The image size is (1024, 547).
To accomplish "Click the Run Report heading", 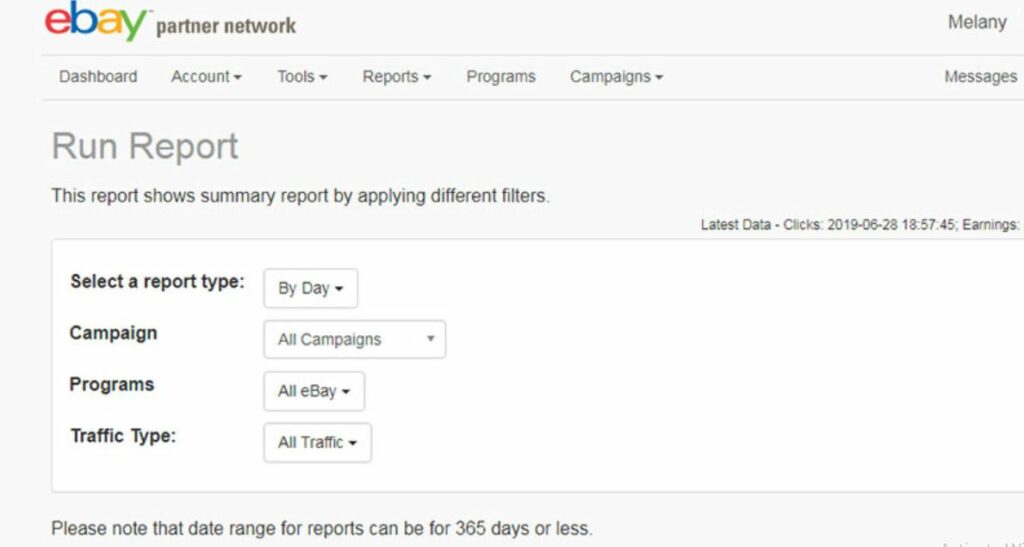I will click(145, 146).
